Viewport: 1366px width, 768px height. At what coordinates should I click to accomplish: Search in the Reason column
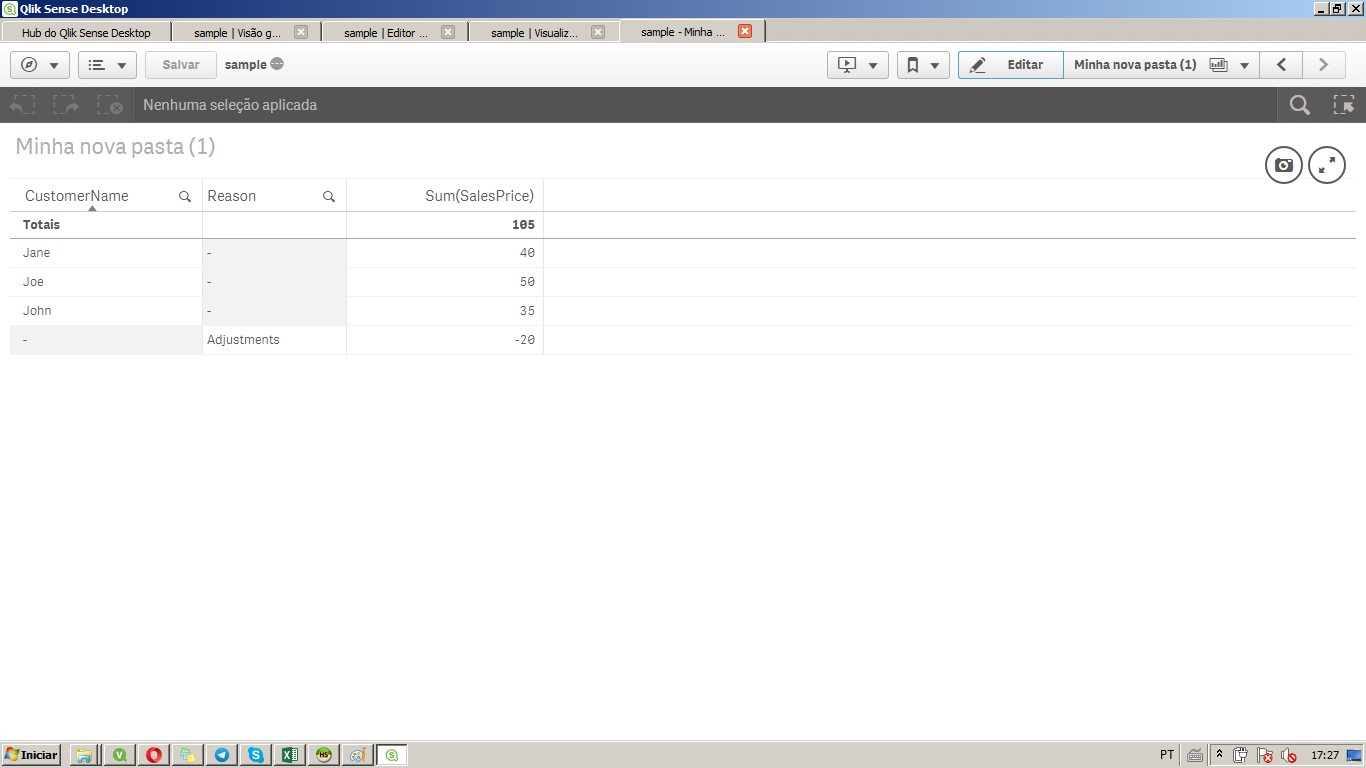(329, 197)
